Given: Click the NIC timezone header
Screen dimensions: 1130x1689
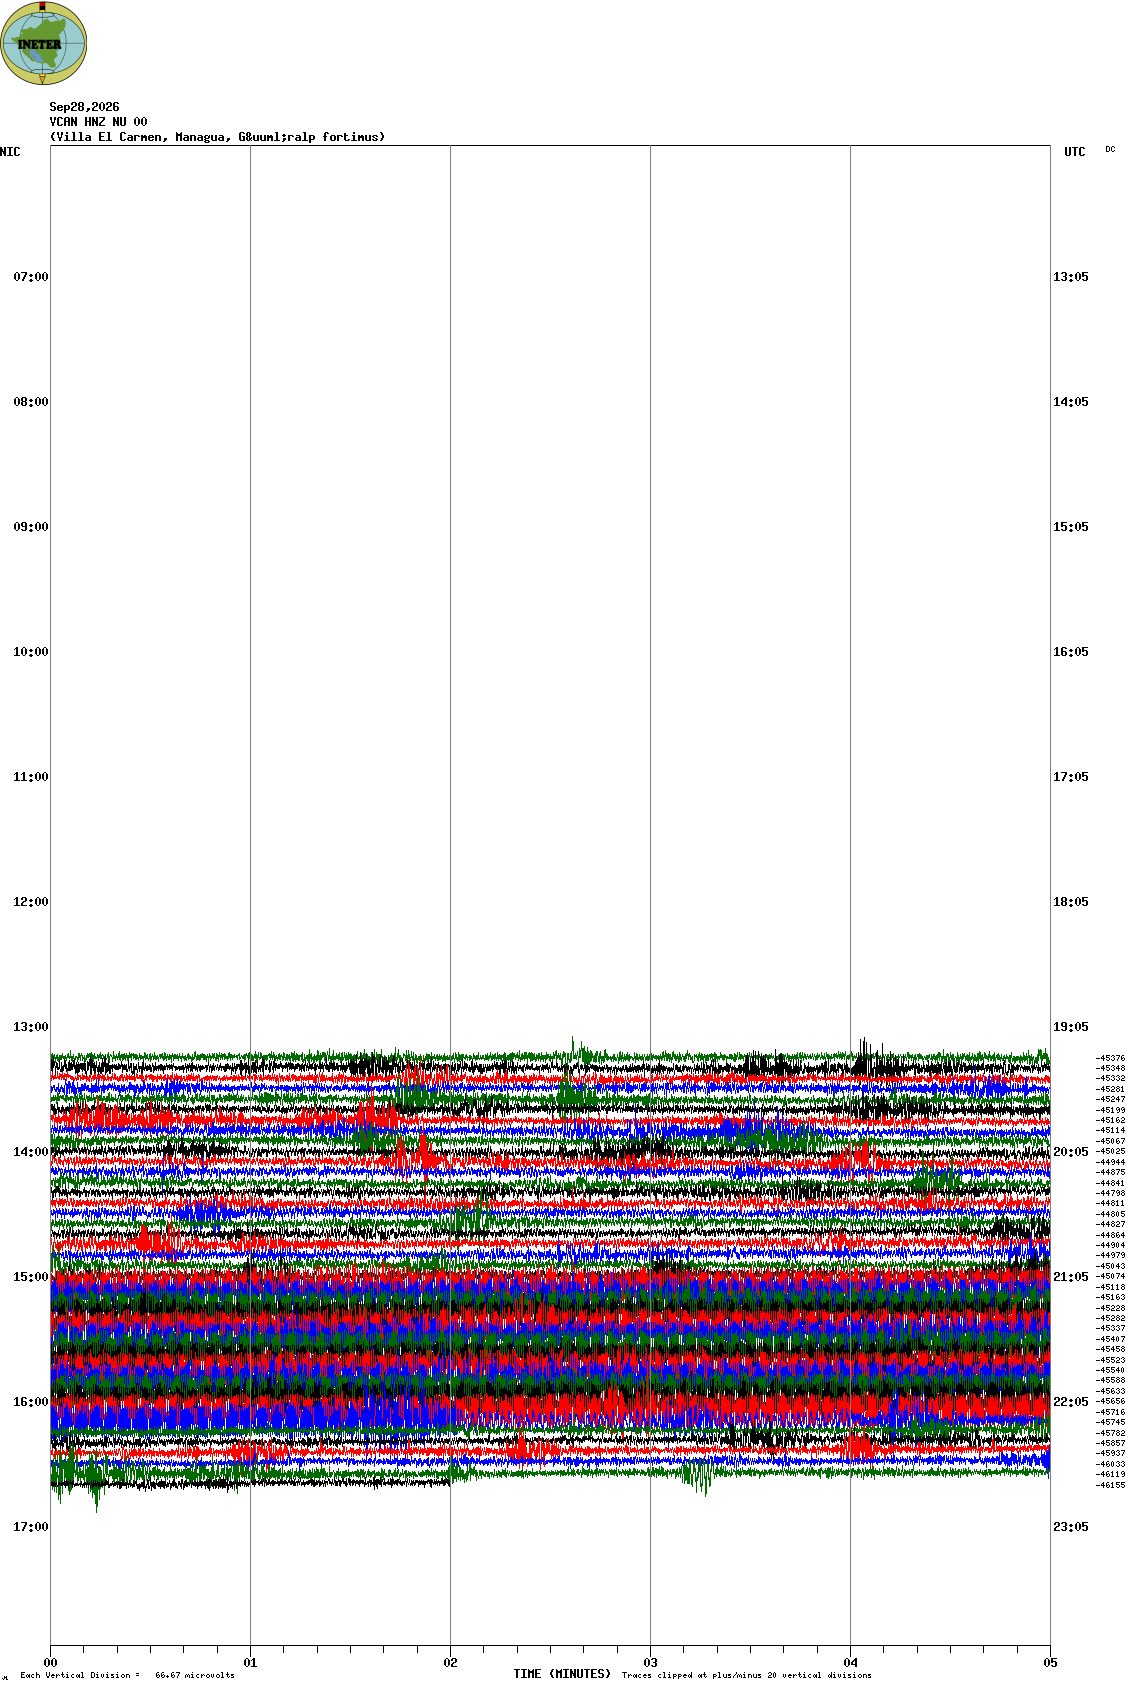Looking at the screenshot, I should coord(10,152).
